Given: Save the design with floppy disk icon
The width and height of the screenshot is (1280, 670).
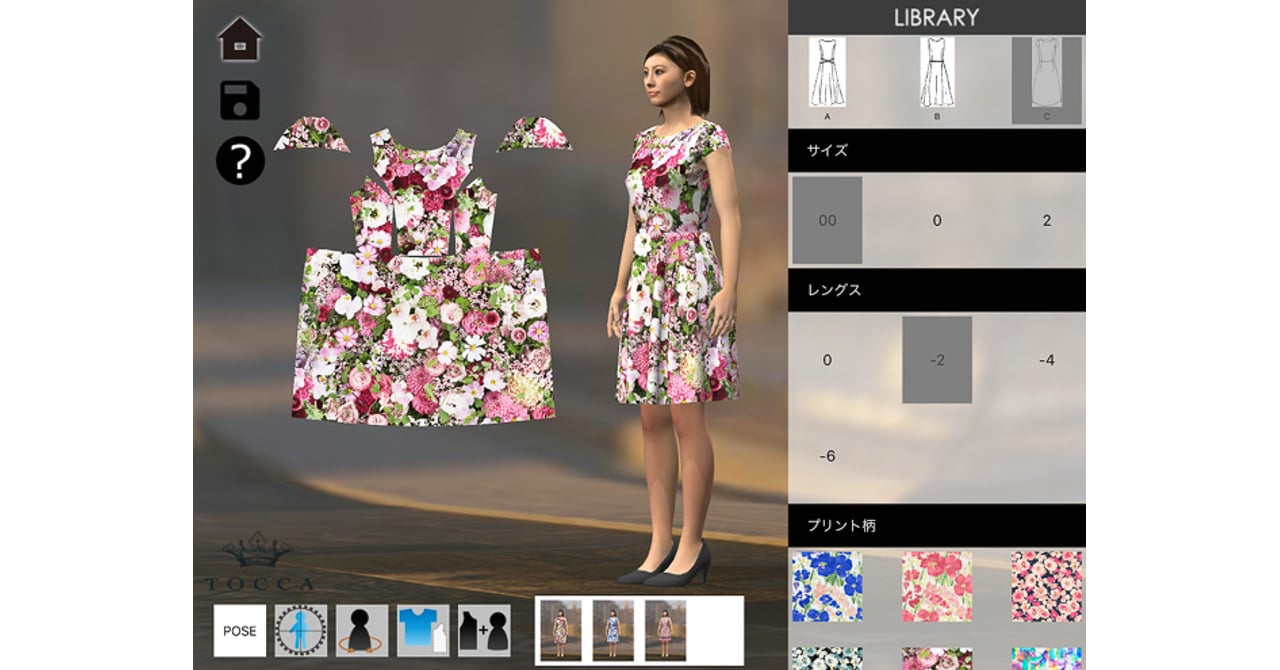Looking at the screenshot, I should (x=240, y=101).
